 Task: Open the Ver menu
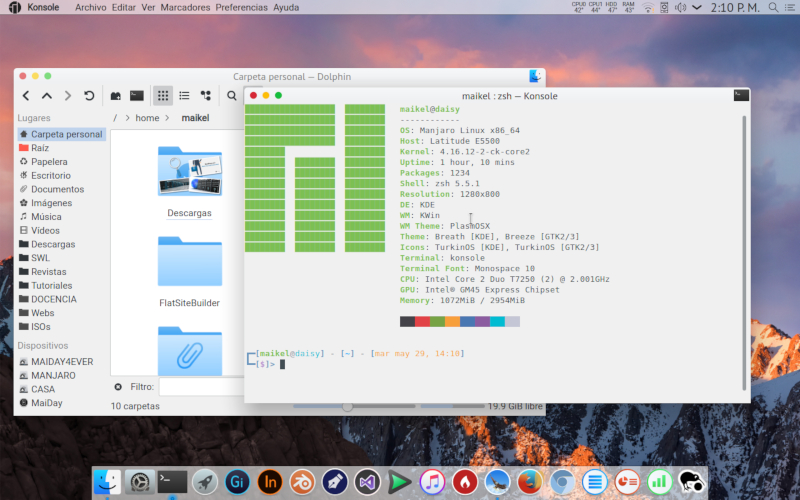click(148, 7)
